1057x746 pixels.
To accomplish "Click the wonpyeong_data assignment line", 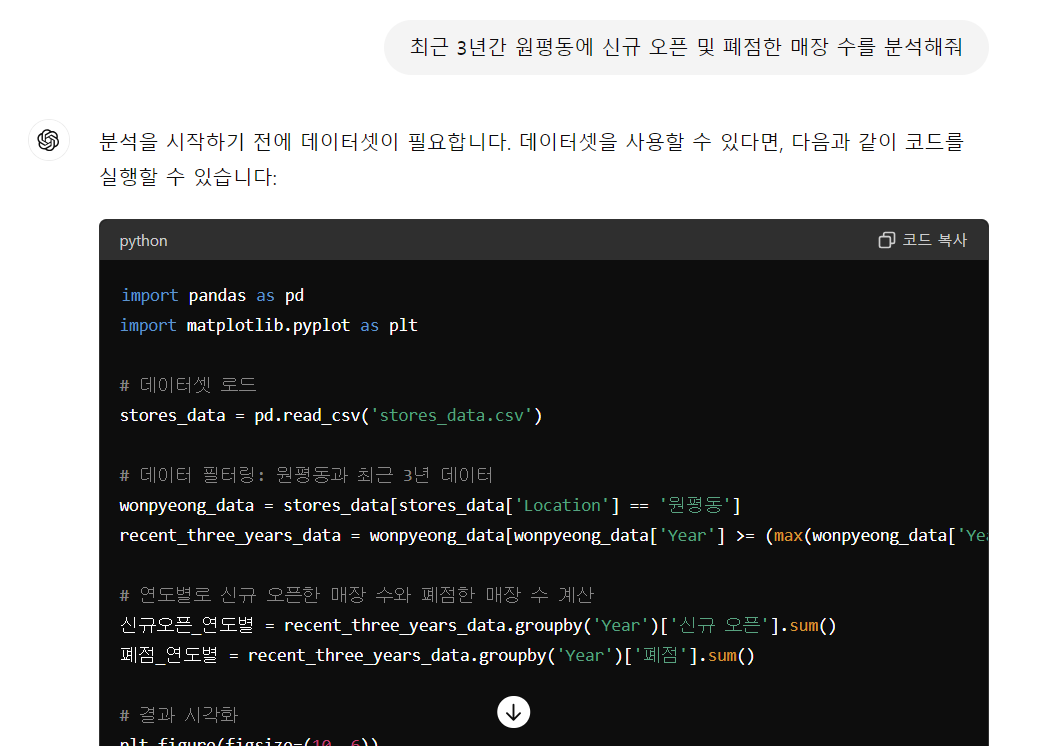I will click(x=430, y=505).
